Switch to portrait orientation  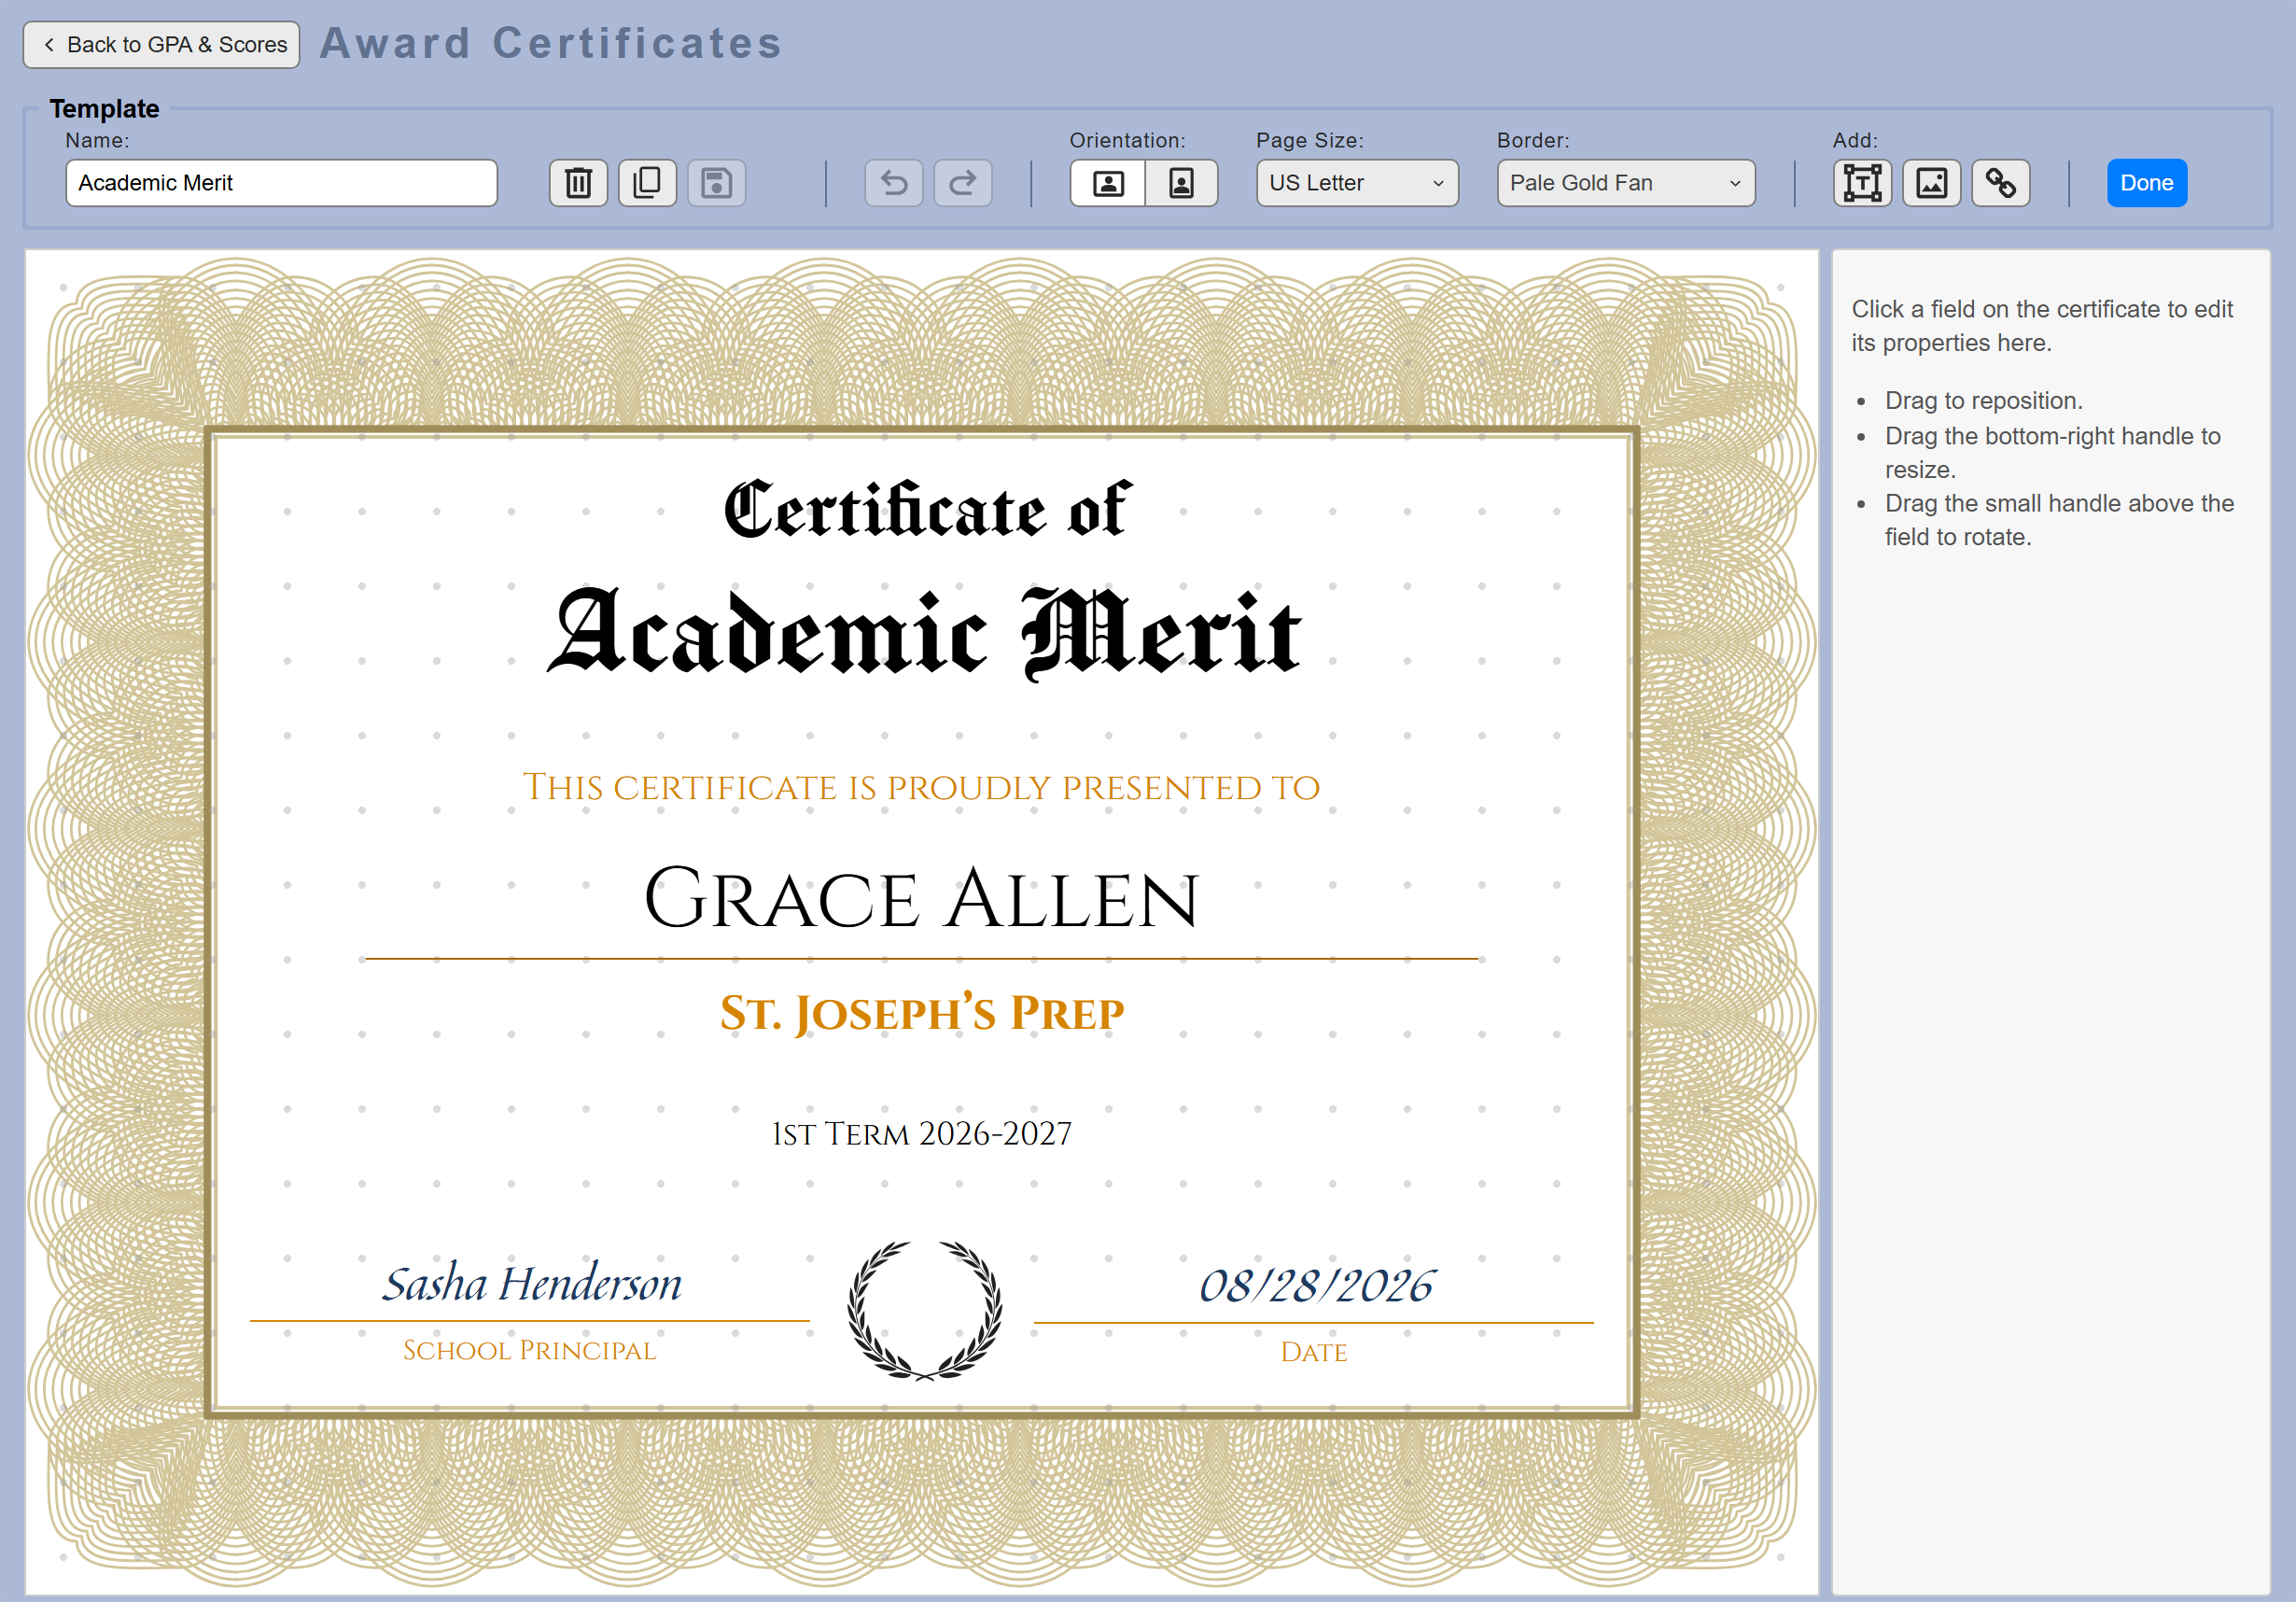[x=1181, y=183]
